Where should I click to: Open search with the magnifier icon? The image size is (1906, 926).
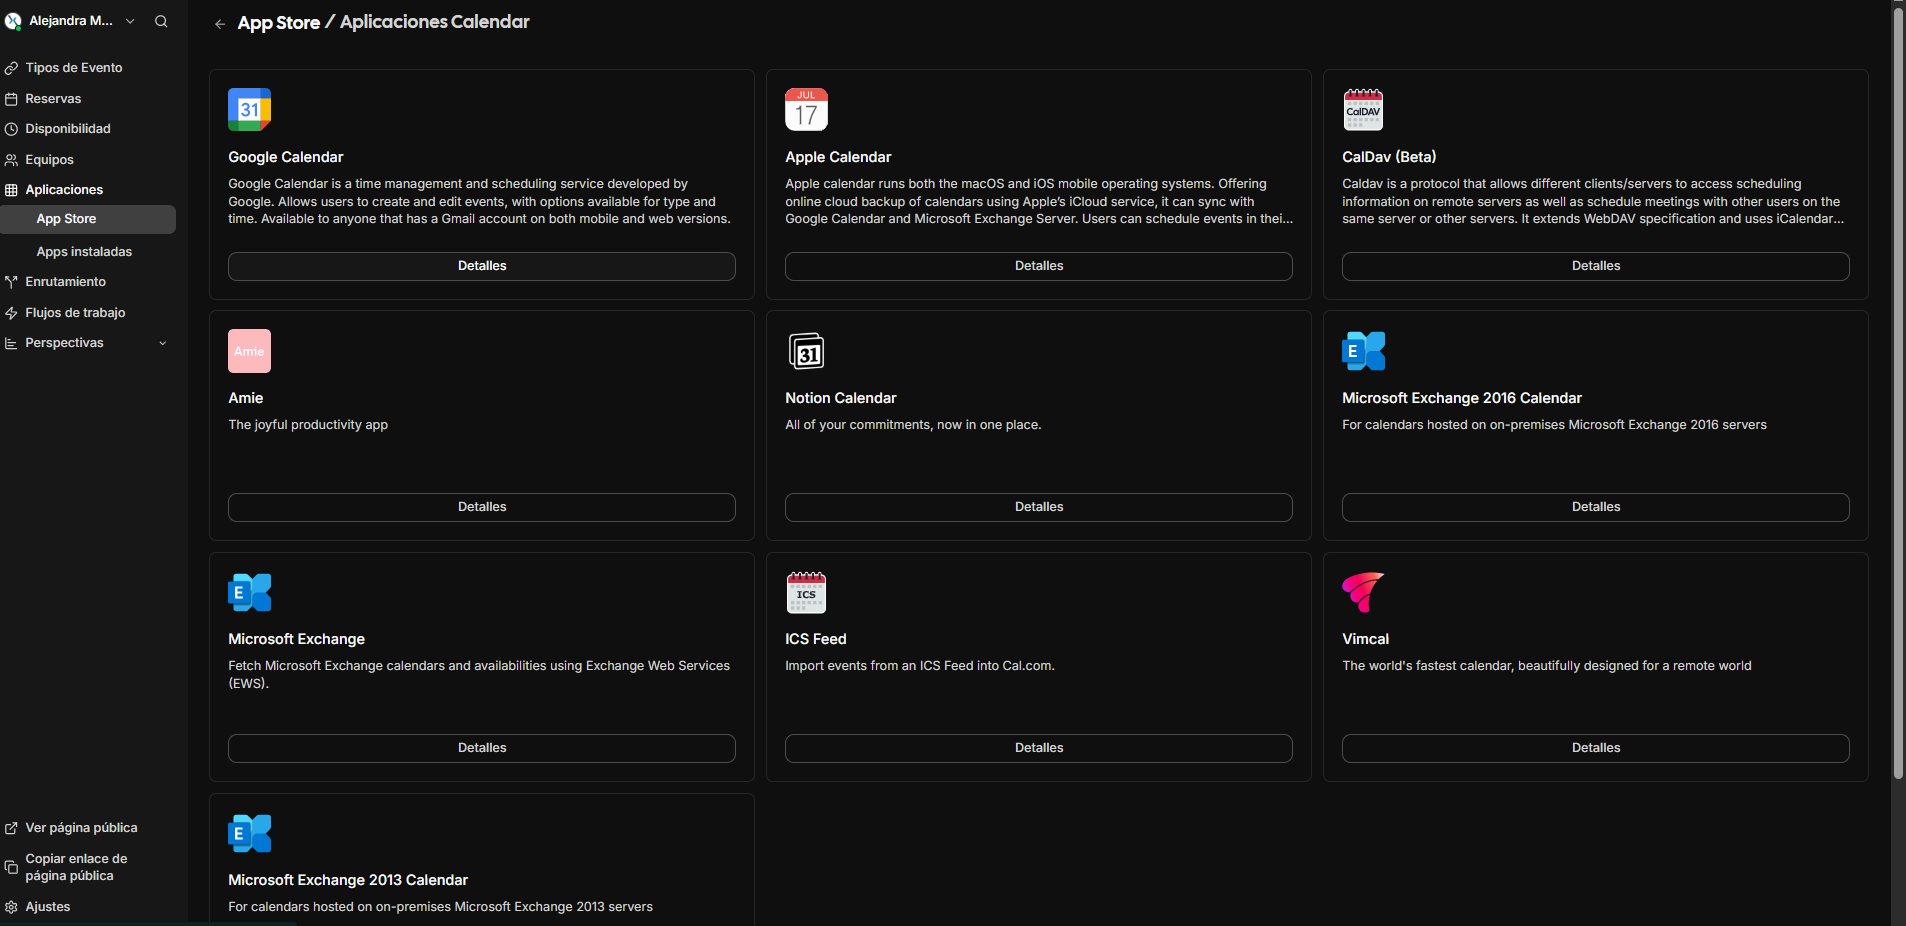(x=161, y=21)
